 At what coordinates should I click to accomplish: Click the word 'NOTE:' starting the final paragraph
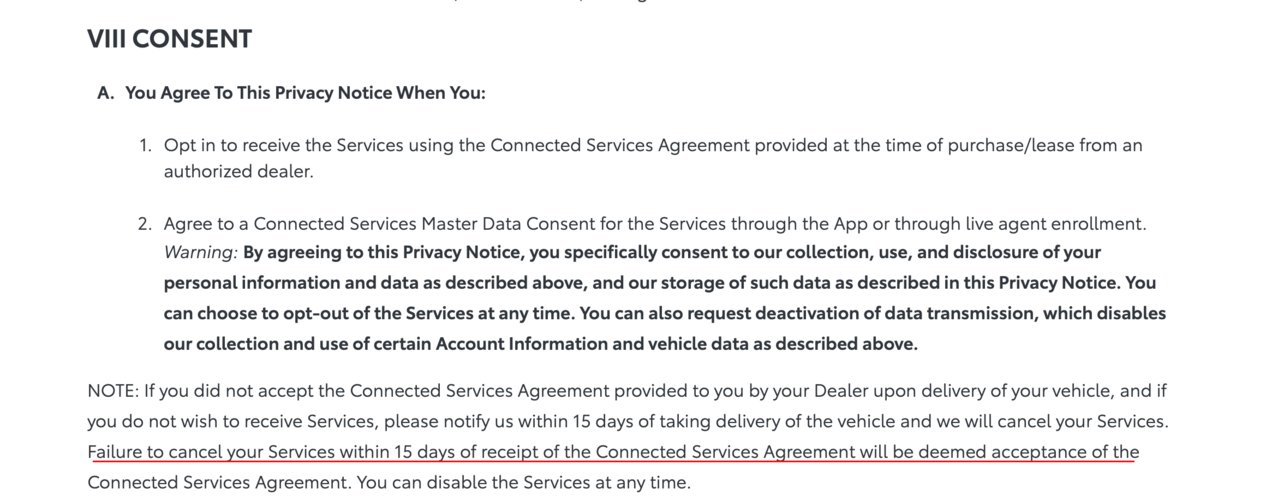(113, 391)
